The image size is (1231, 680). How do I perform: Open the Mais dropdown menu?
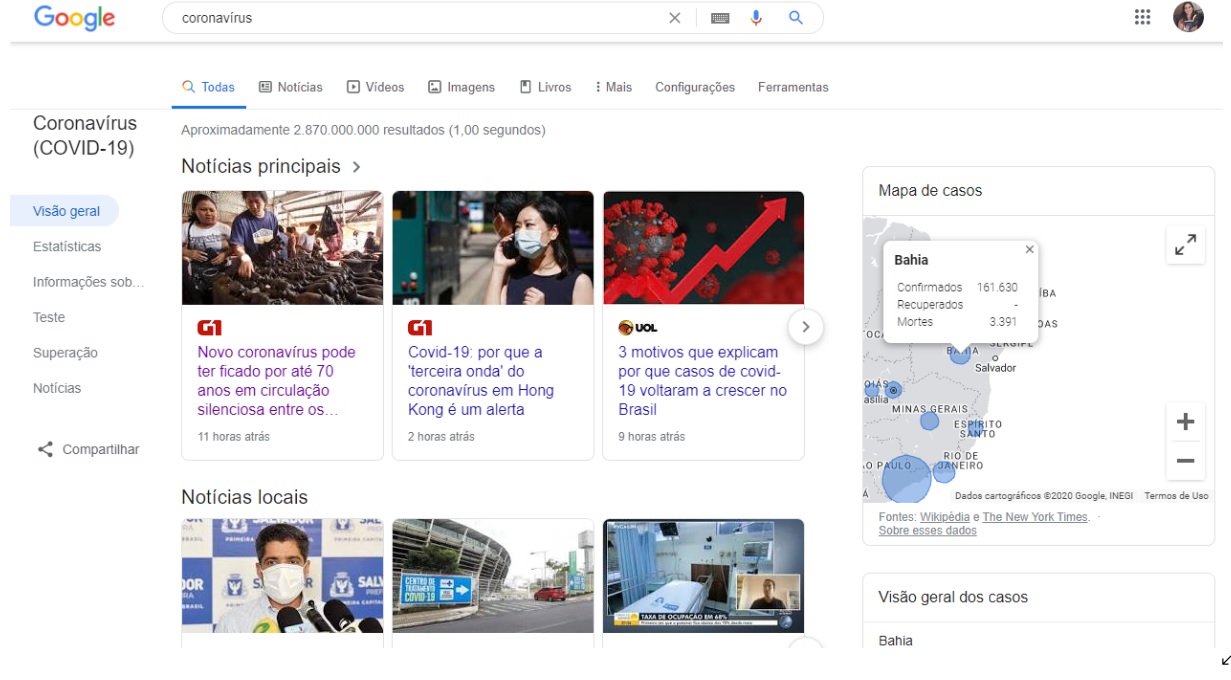coord(613,87)
